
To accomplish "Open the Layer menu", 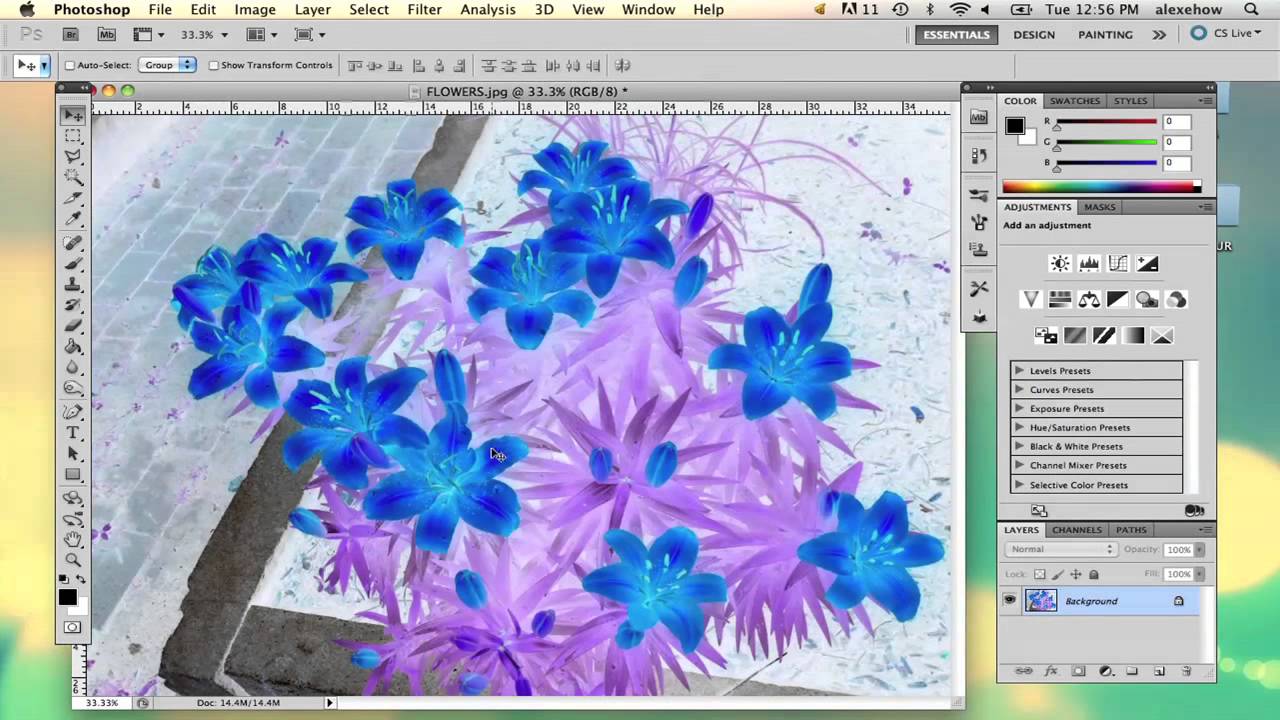I will (x=313, y=10).
